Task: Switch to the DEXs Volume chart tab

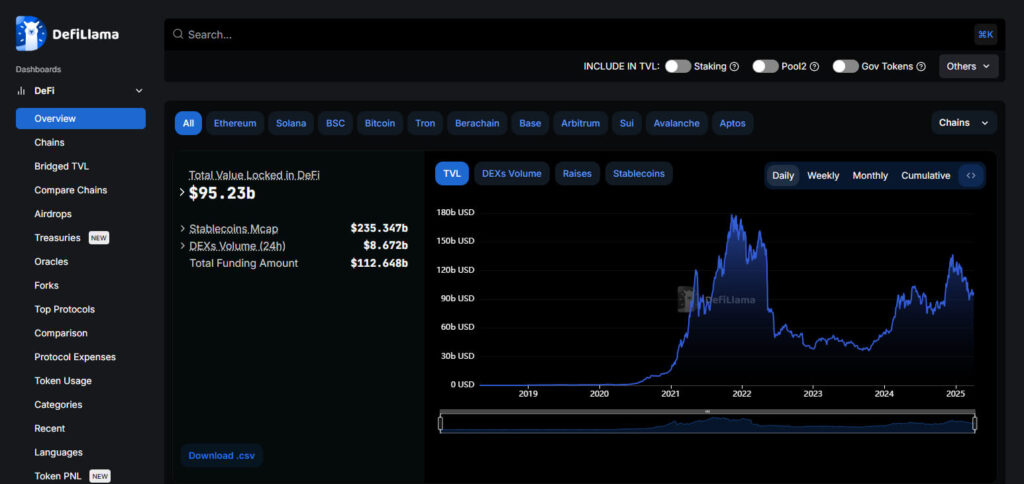Action: tap(511, 173)
